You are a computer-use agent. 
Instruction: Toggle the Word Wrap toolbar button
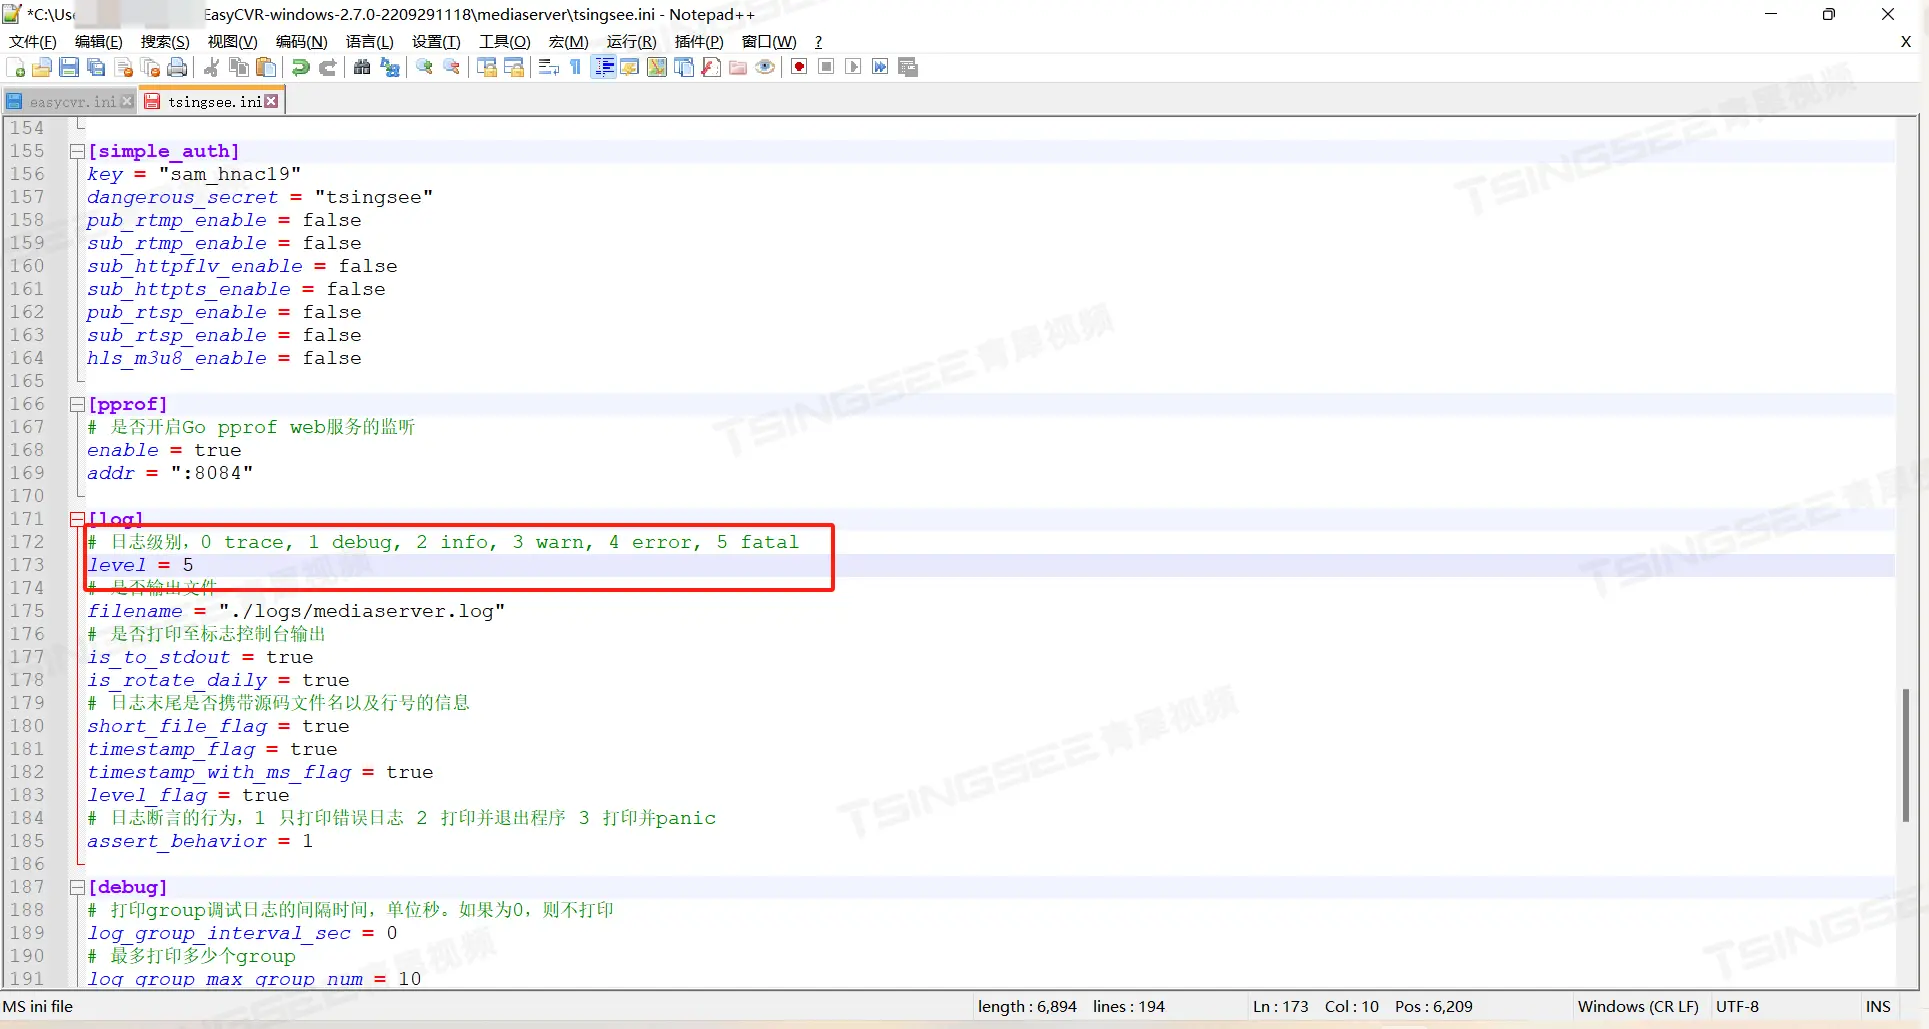[x=548, y=67]
